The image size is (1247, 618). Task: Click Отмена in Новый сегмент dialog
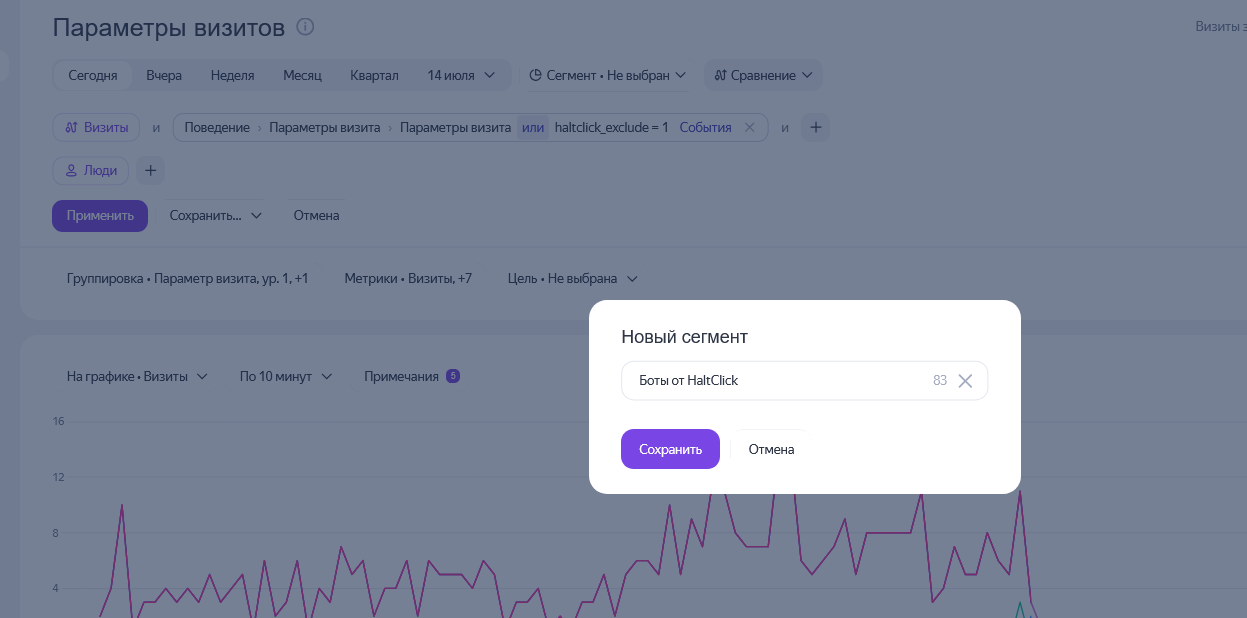tap(771, 449)
